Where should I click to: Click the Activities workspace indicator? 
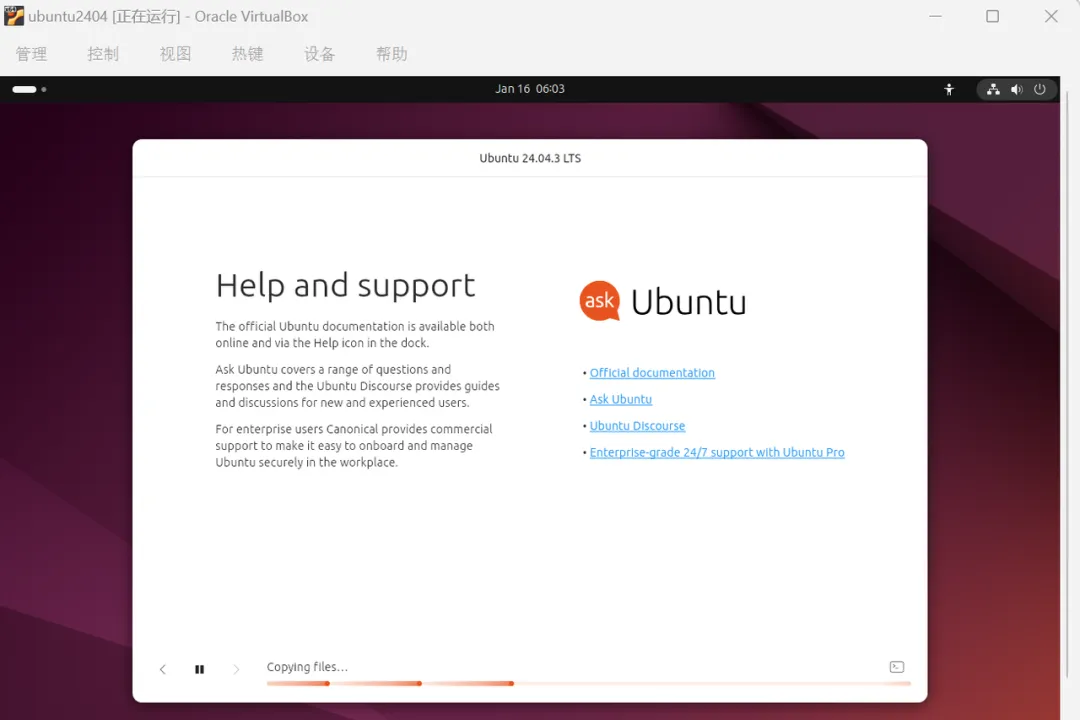[x=29, y=89]
